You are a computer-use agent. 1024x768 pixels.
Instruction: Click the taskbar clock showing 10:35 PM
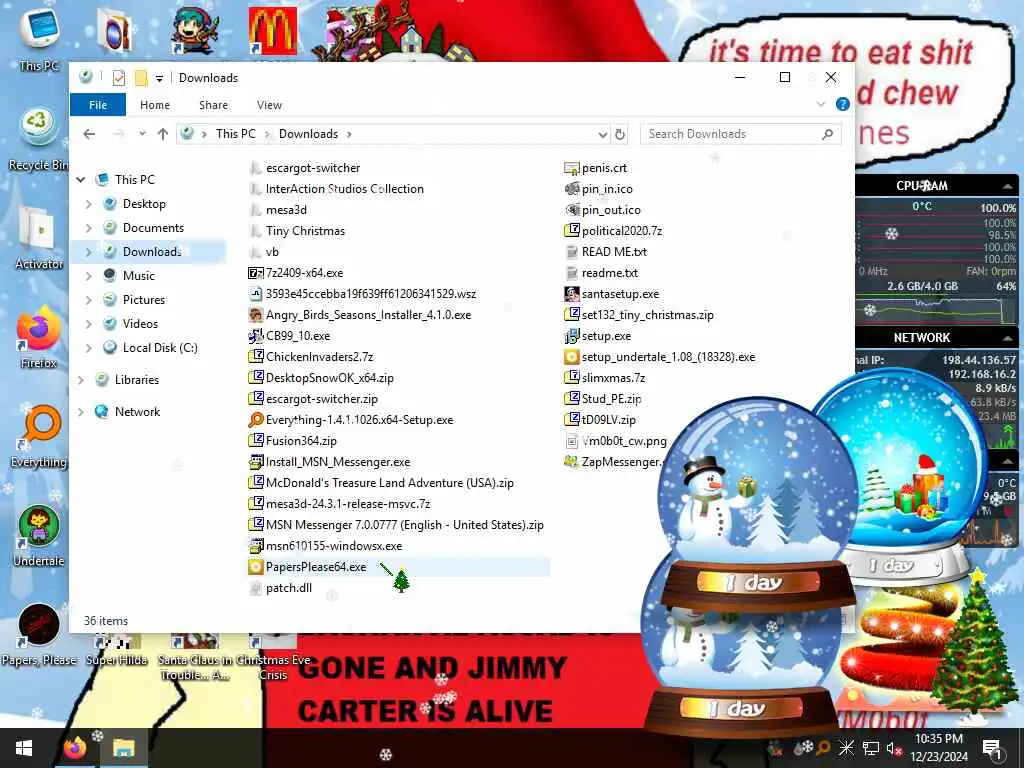pos(938,748)
